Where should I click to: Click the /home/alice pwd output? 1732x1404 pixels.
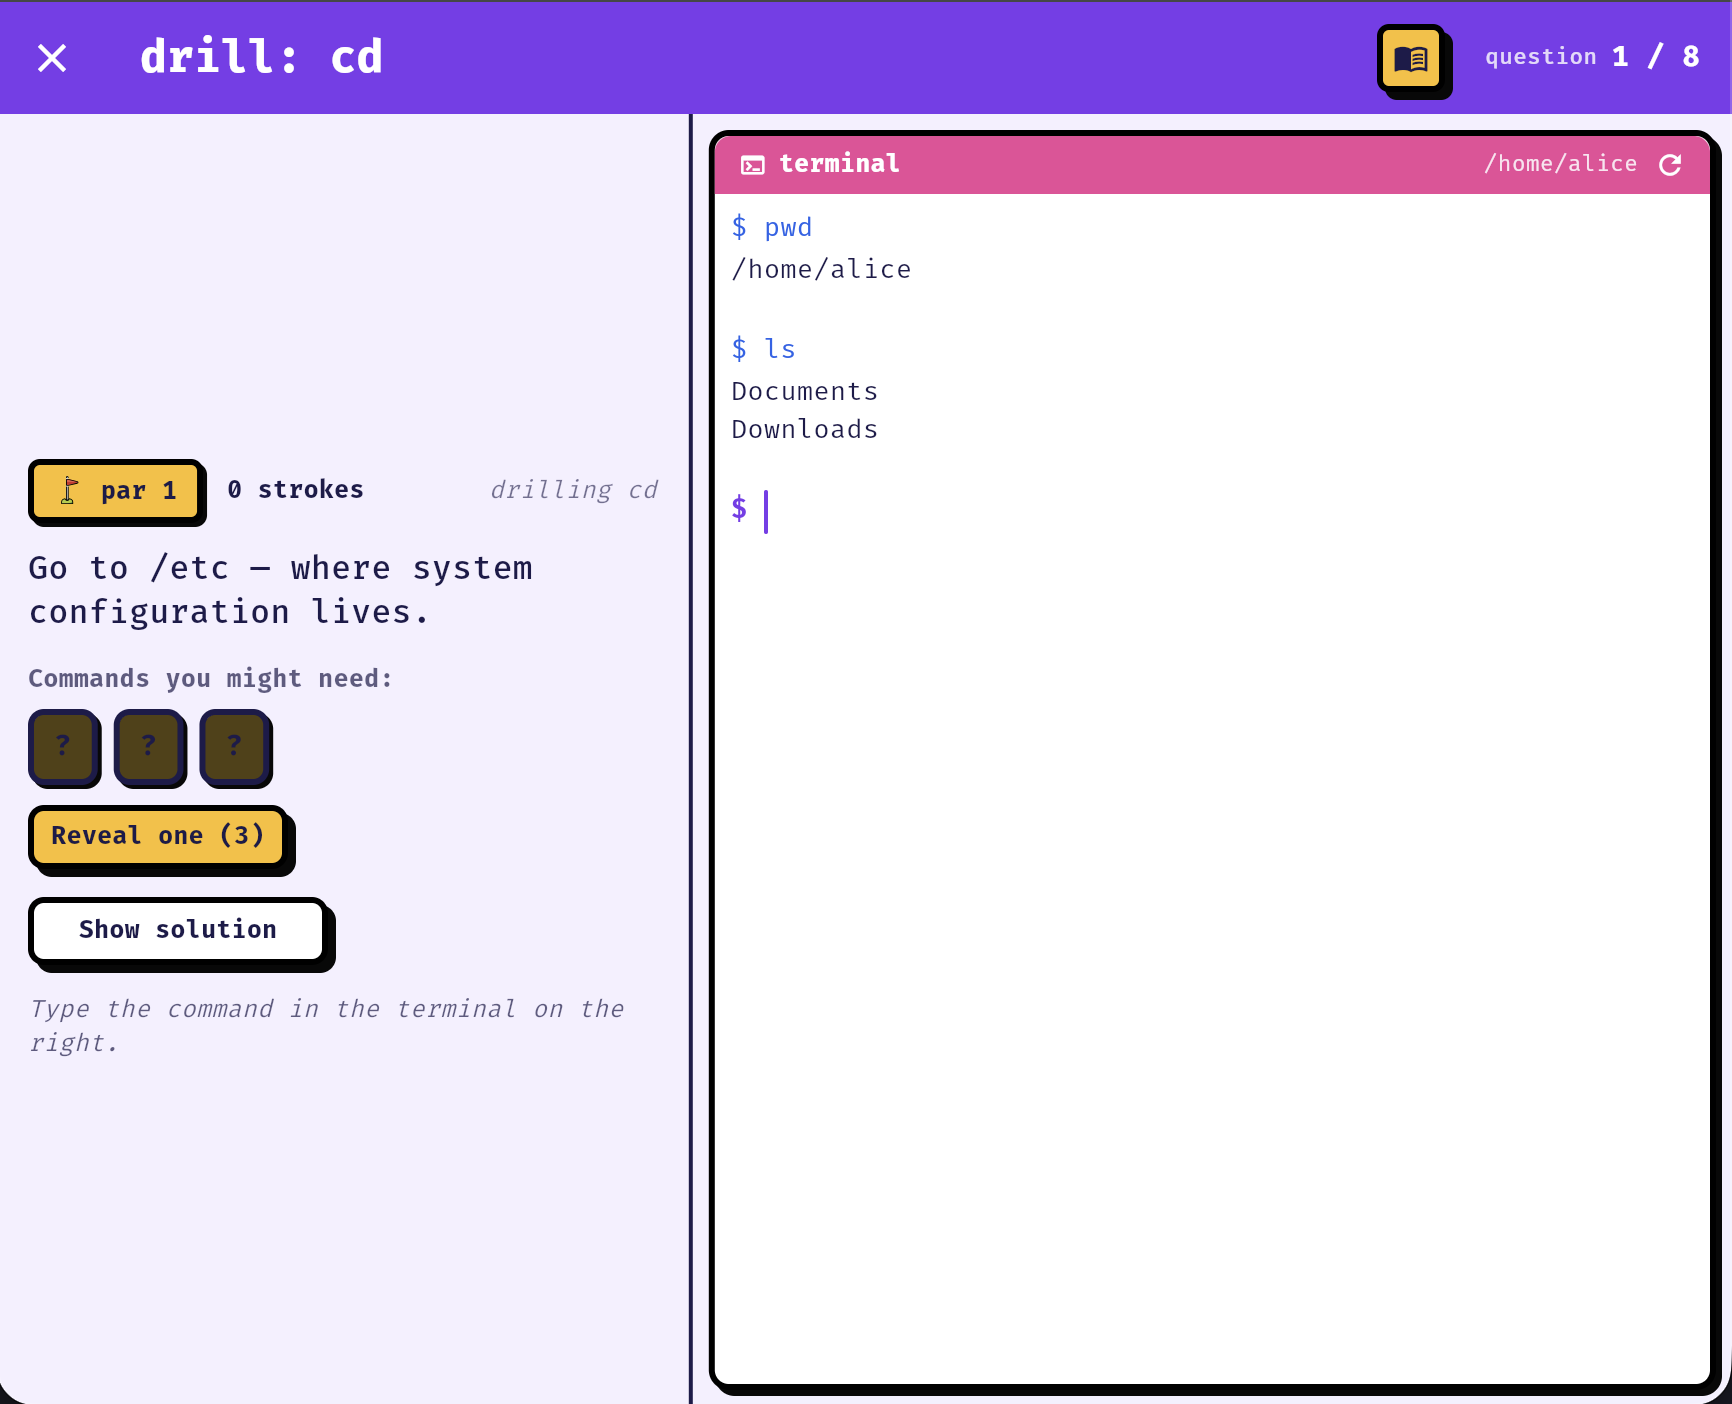tap(821, 270)
